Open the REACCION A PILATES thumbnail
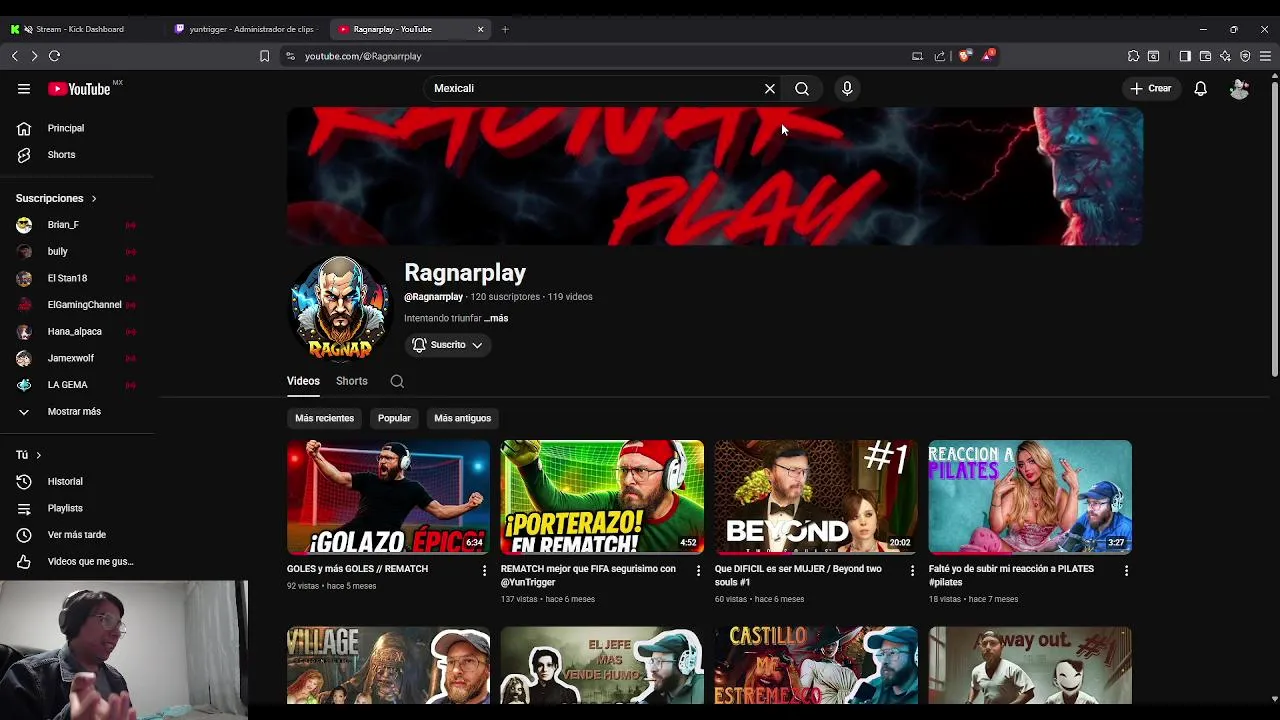This screenshot has height=720, width=1280. click(x=1030, y=497)
